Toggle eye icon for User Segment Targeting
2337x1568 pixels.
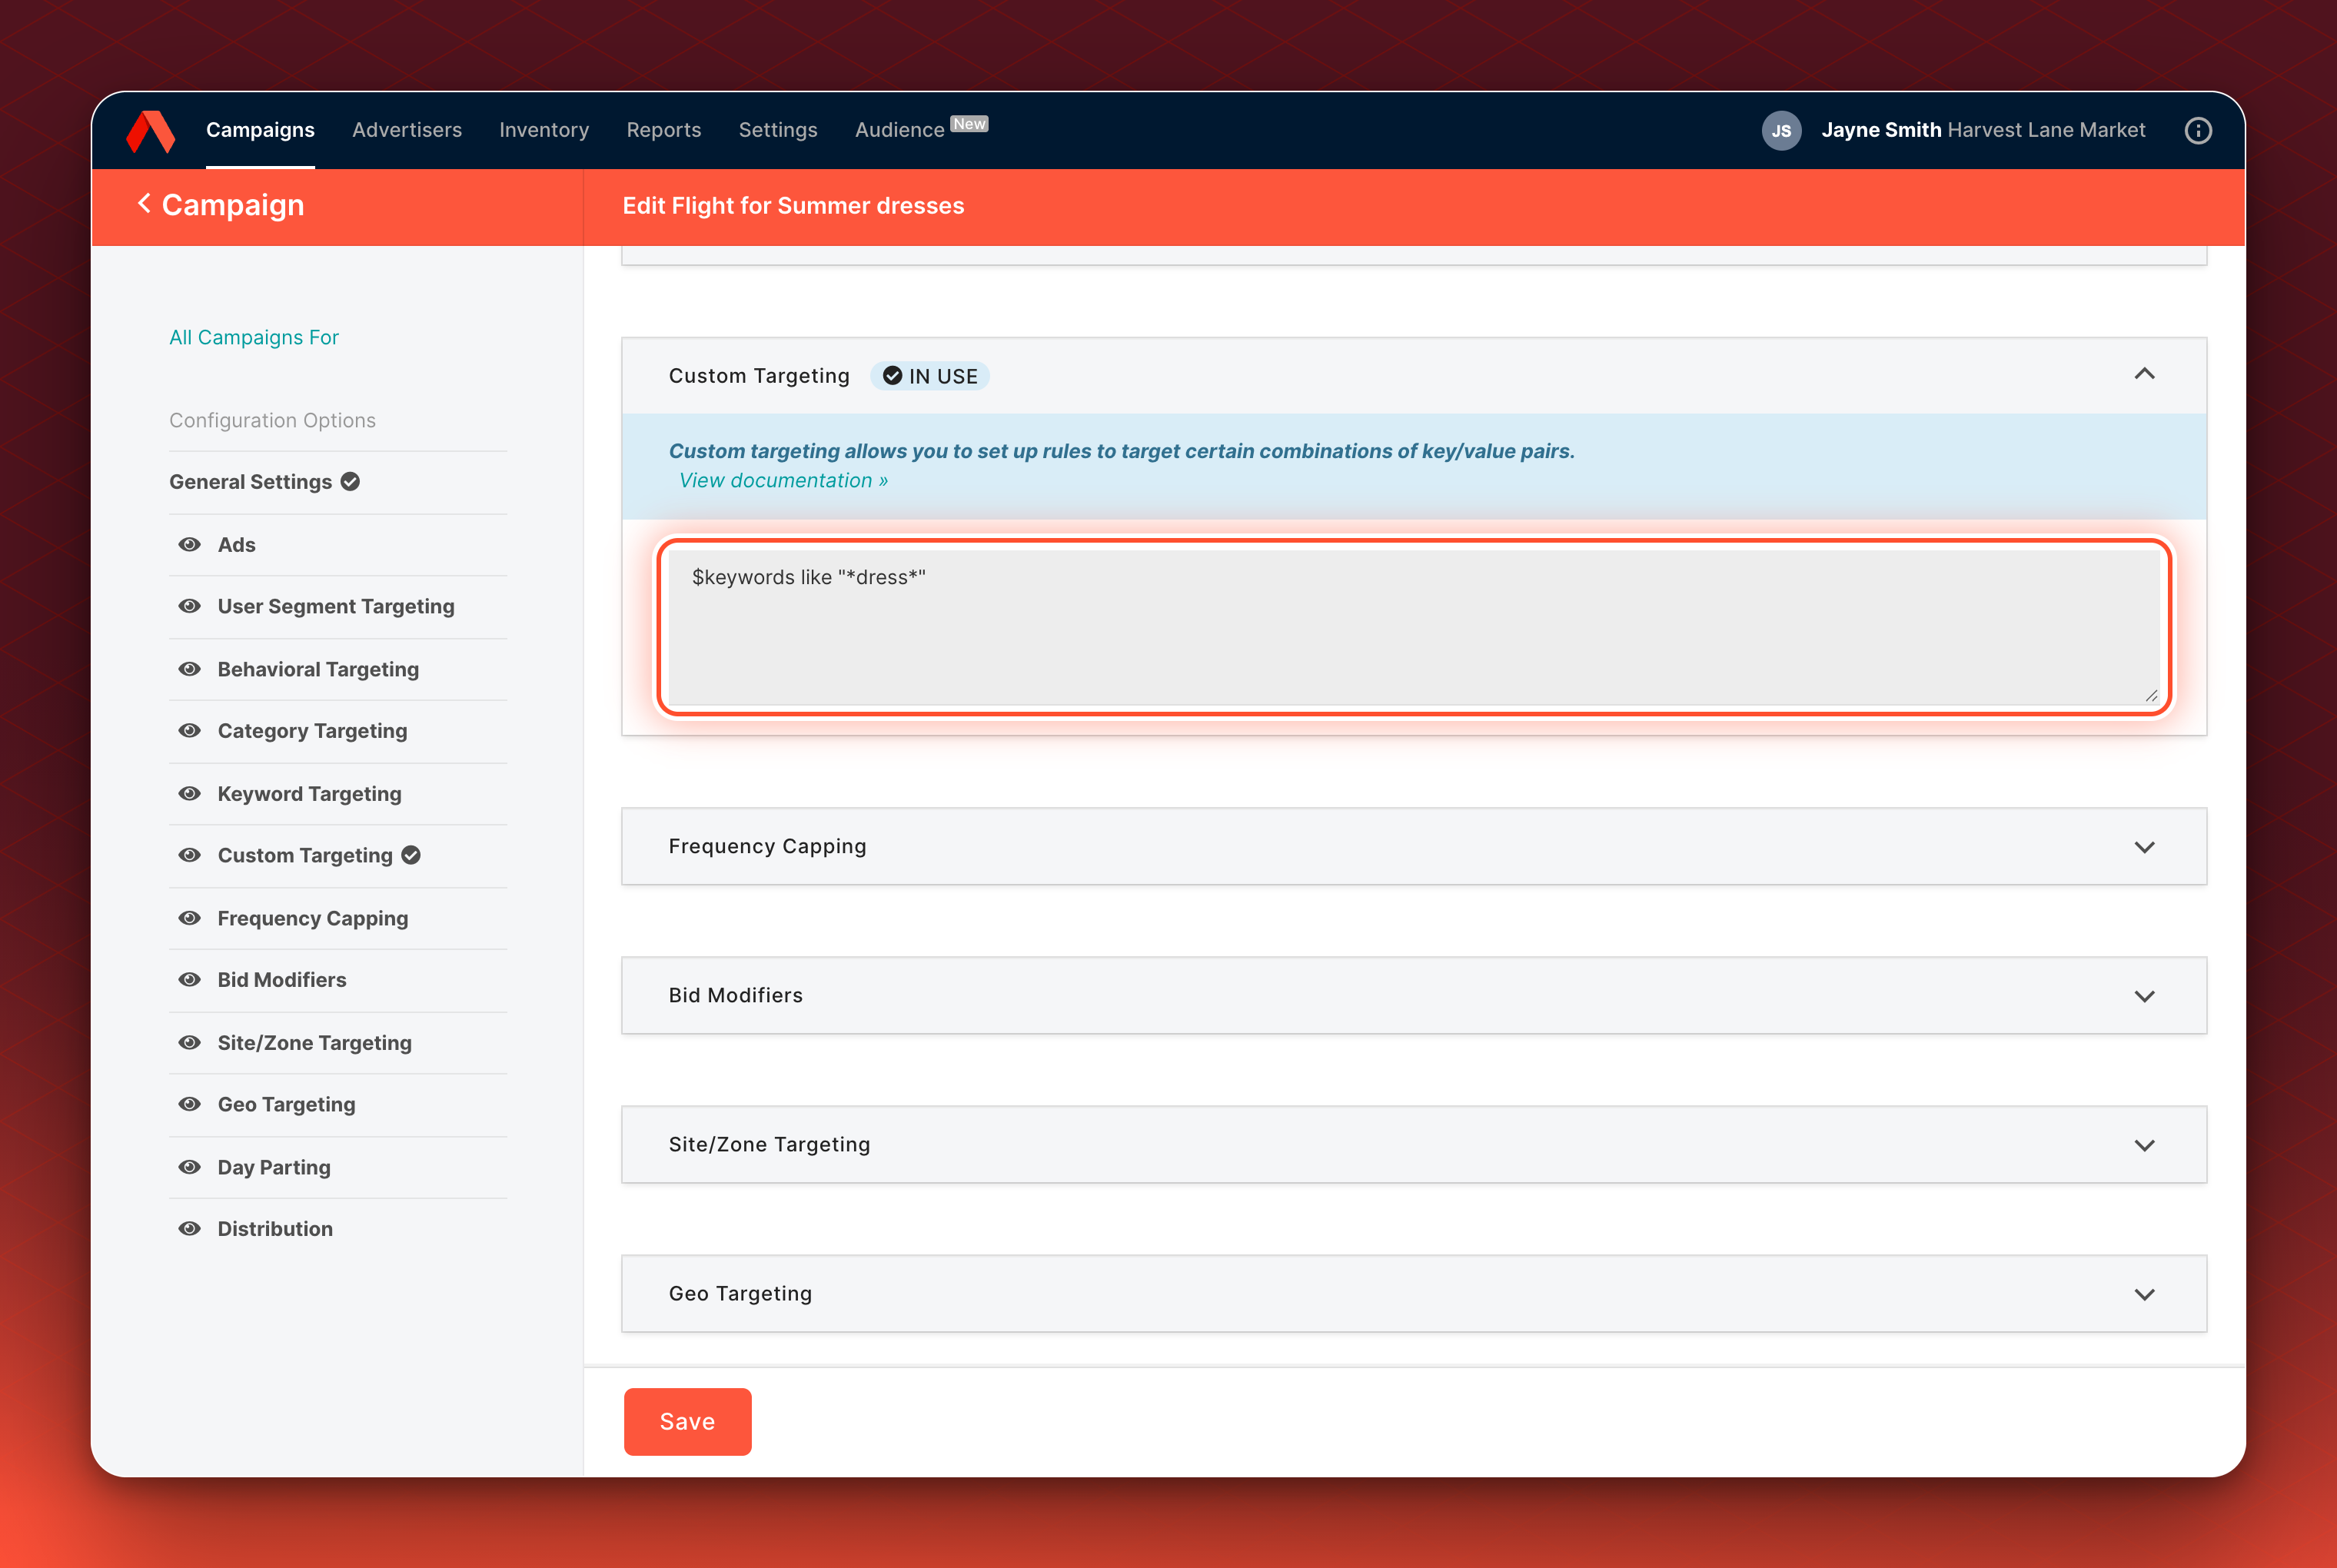point(189,606)
